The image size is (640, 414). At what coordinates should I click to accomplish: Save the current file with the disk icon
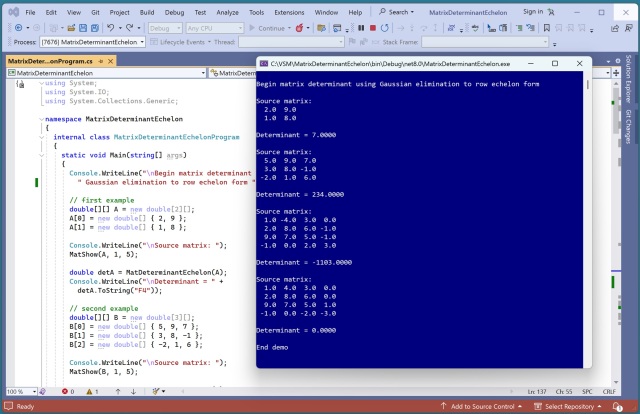point(83,28)
